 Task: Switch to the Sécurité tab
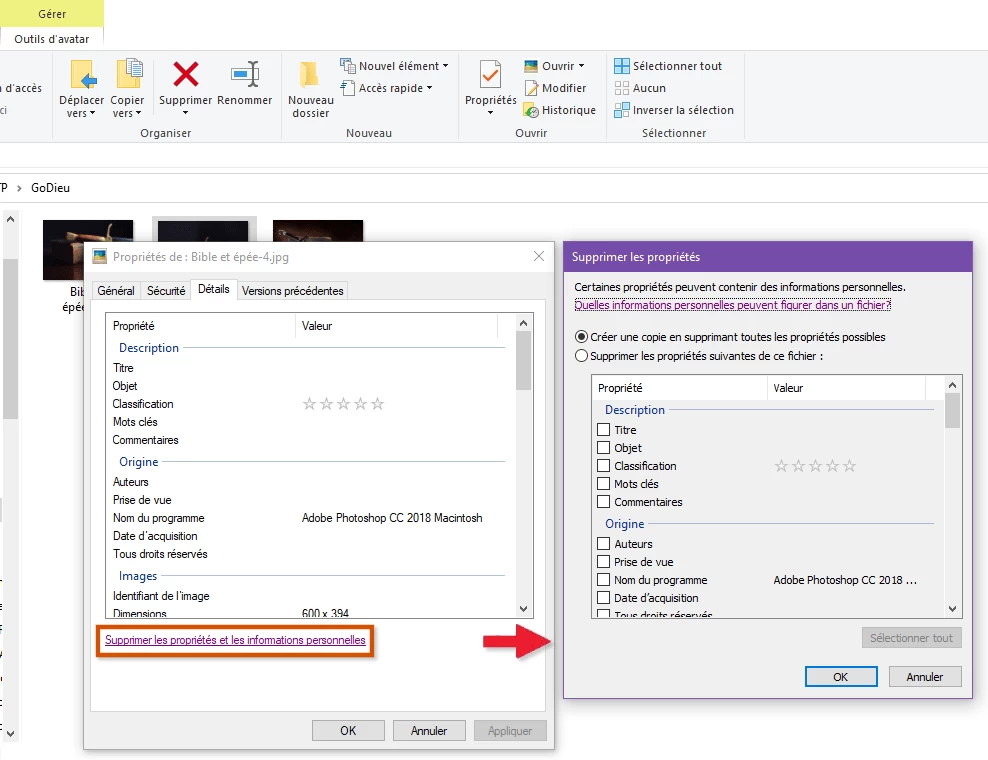(166, 291)
